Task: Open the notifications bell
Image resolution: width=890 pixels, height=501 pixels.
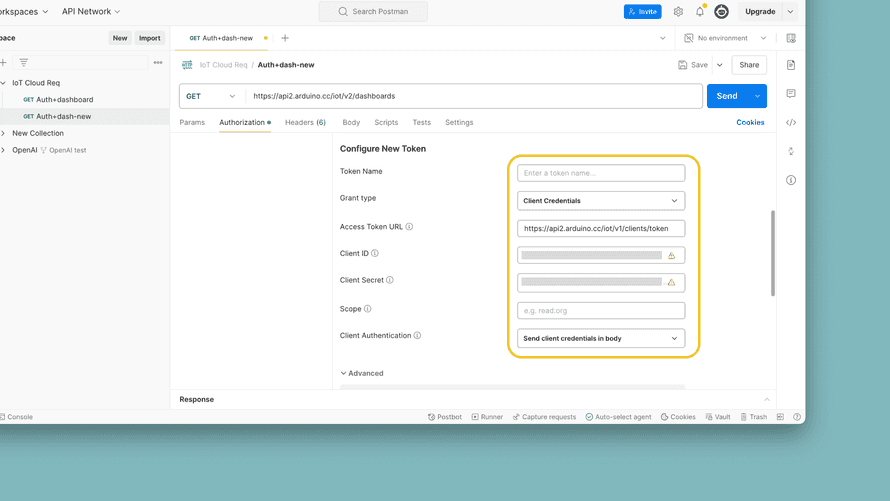Action: [x=700, y=12]
